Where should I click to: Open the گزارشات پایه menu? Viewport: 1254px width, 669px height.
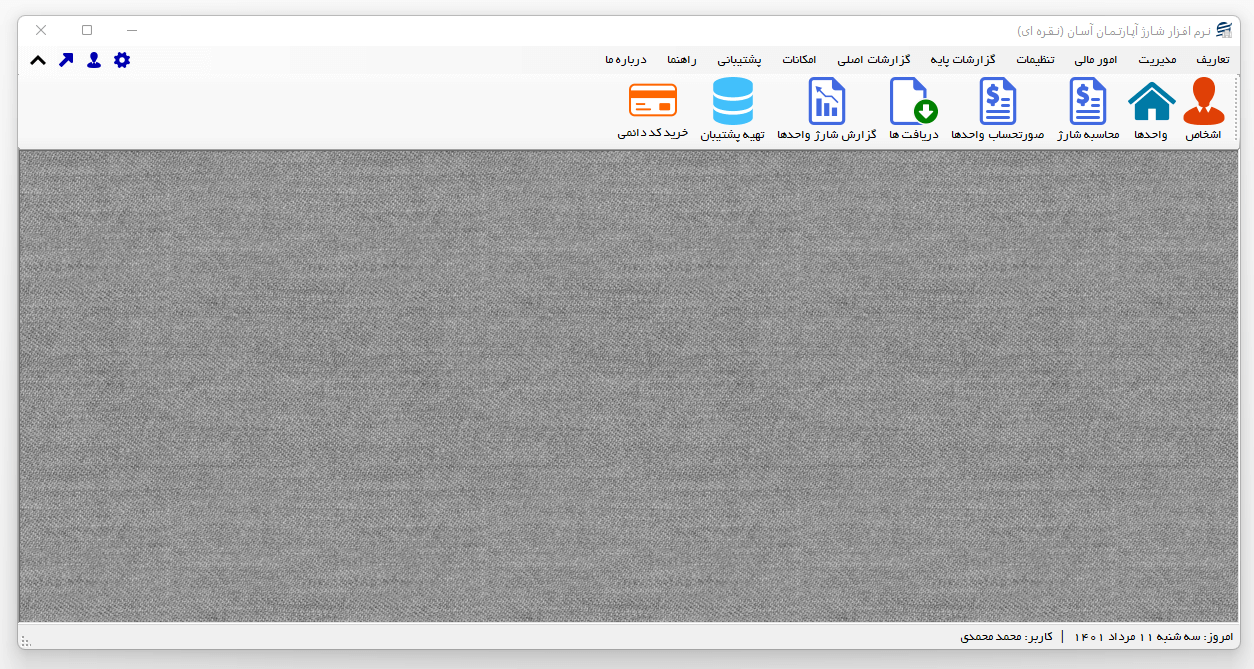click(963, 60)
